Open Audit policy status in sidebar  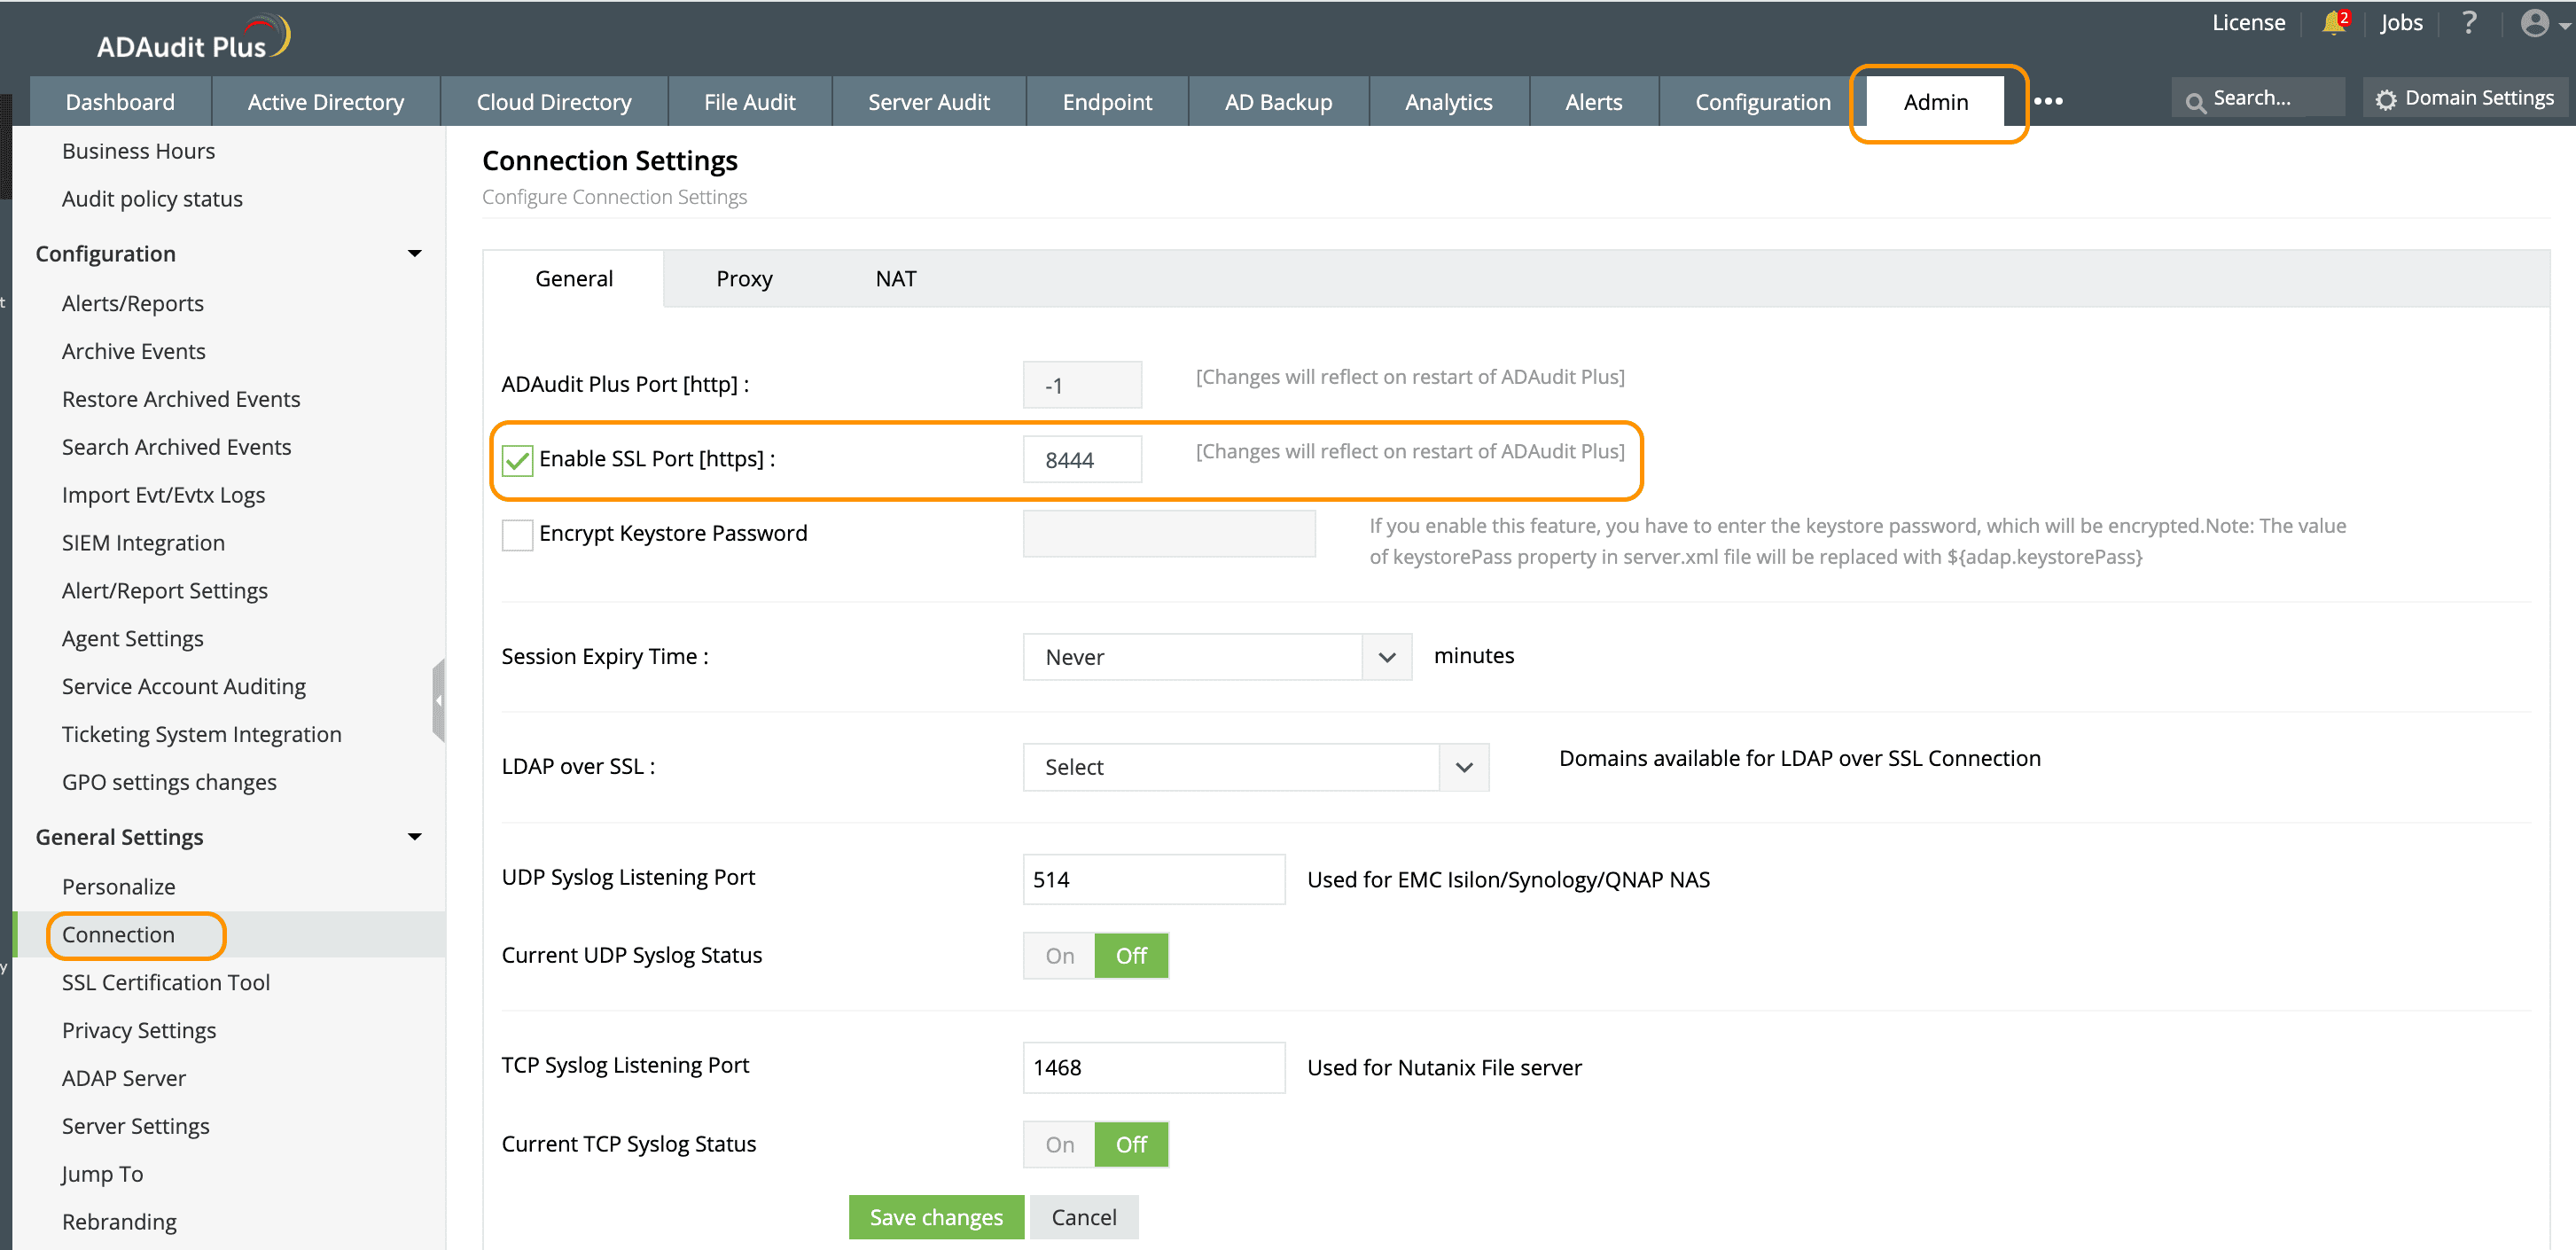coord(152,199)
